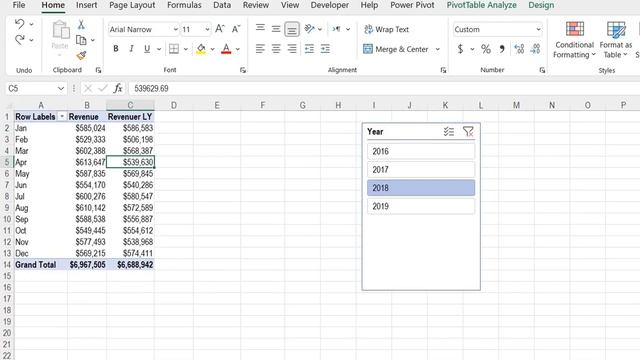Click Merge & Center button

tap(396, 49)
